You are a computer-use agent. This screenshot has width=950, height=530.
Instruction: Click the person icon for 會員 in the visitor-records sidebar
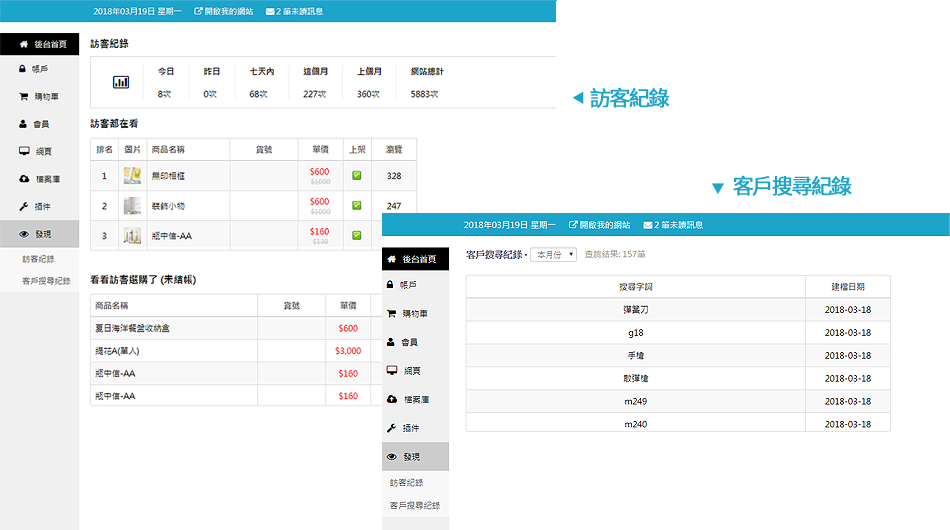(x=23, y=124)
